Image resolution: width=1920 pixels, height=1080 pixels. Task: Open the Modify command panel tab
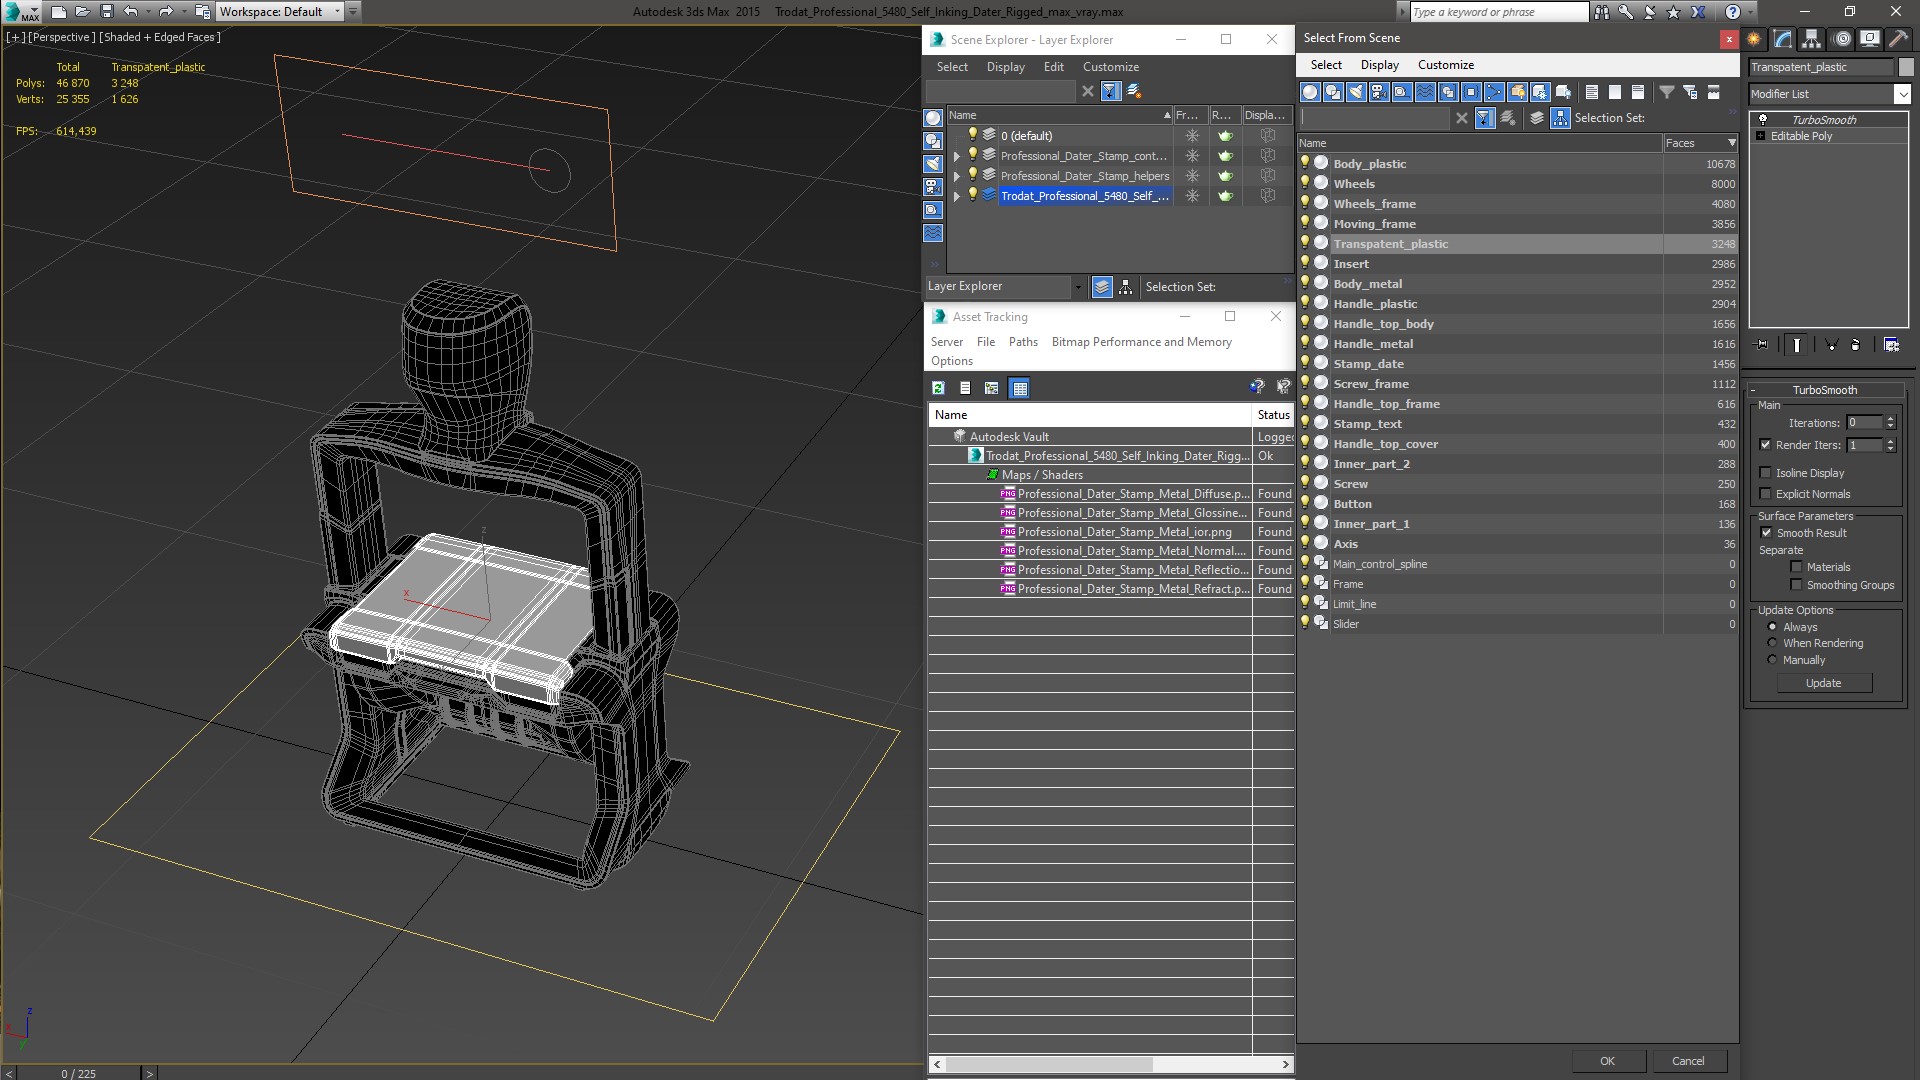1783,39
